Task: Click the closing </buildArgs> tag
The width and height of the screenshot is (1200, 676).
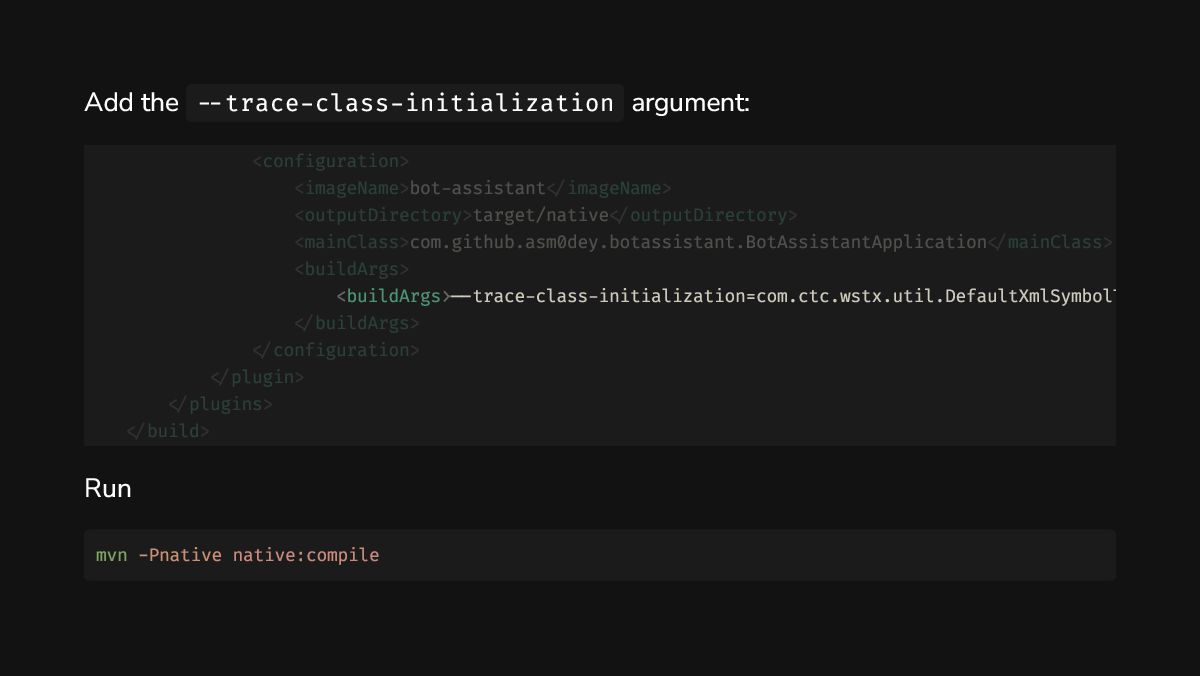Action: click(x=357, y=323)
